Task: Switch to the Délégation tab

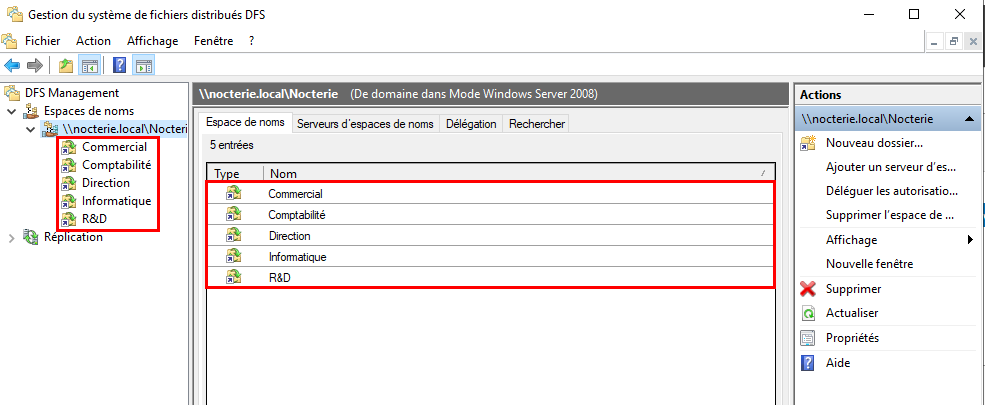Action: (471, 124)
